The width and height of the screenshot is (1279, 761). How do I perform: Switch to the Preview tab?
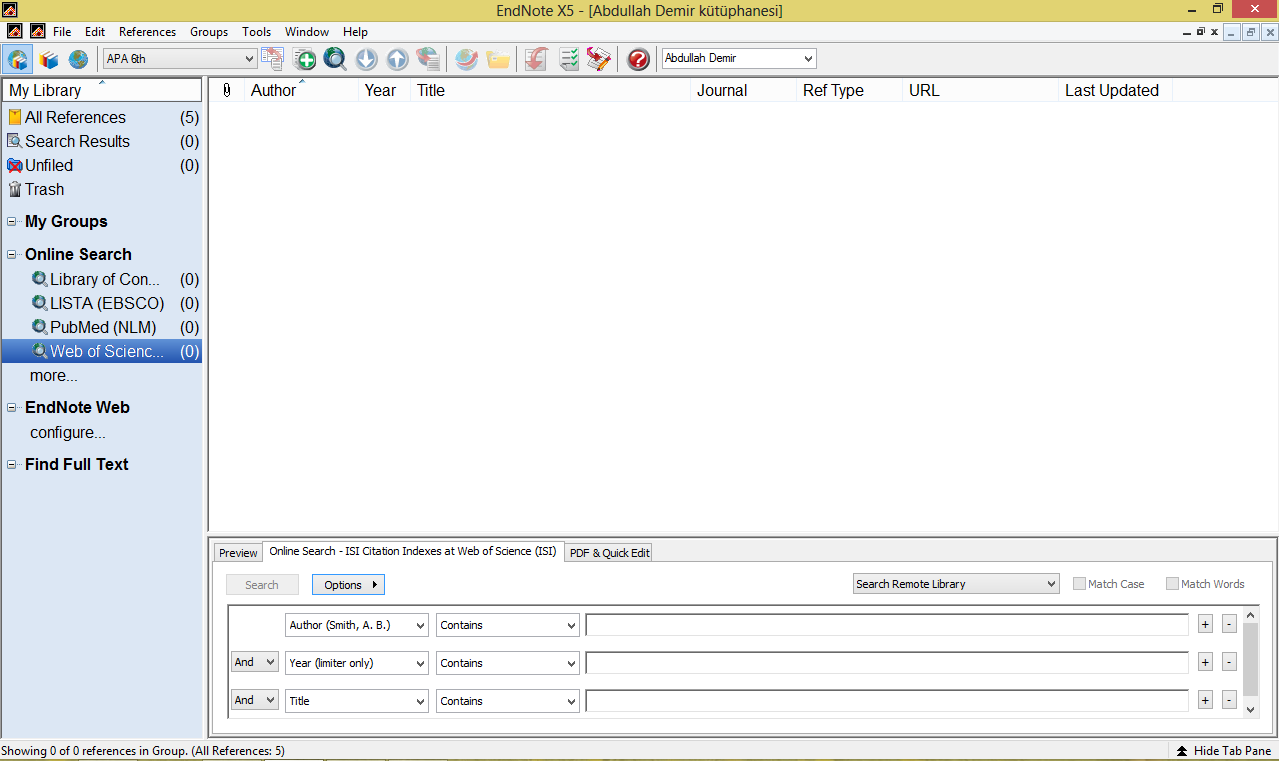coord(238,553)
